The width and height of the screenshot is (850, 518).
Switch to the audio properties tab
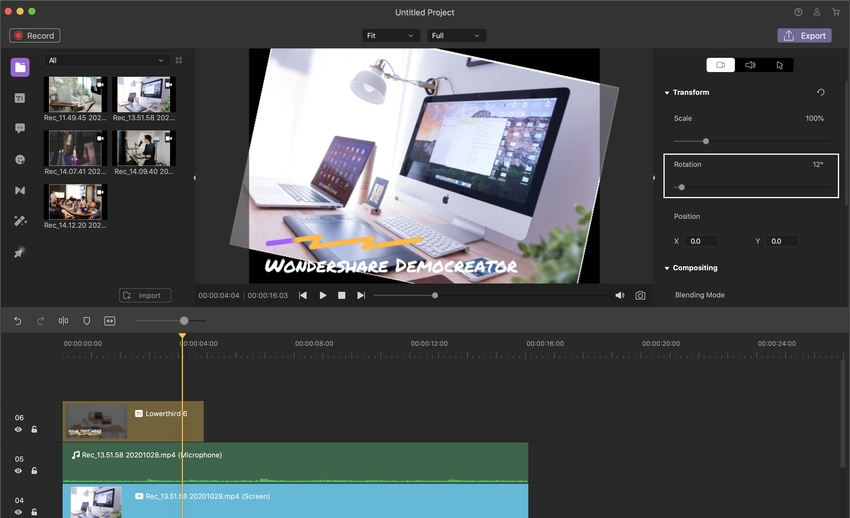pos(750,65)
